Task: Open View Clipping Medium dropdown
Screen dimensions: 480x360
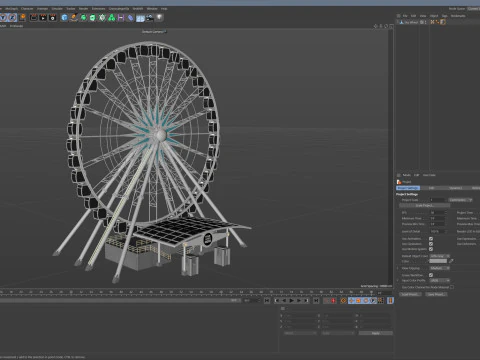Action: [x=439, y=268]
